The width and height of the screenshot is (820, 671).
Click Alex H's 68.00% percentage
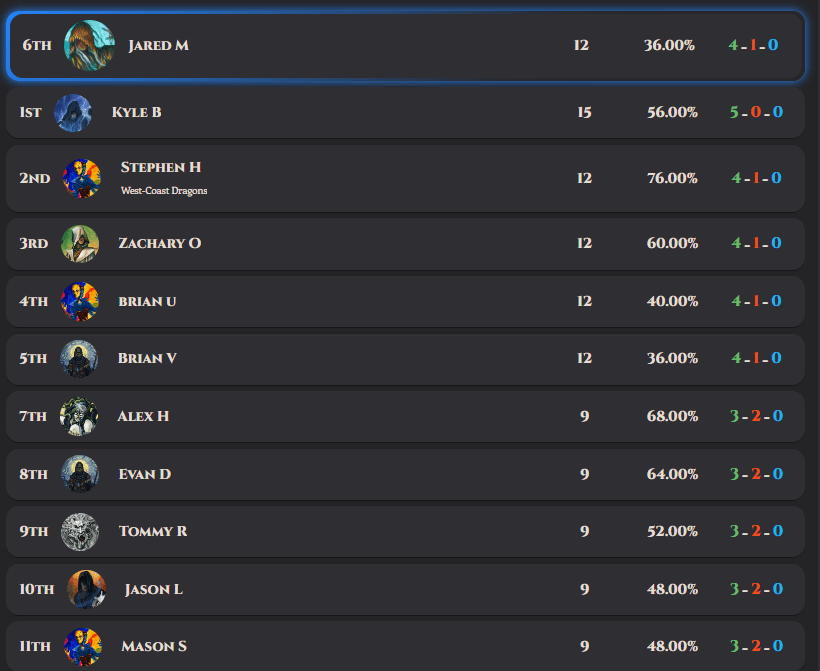pos(672,416)
